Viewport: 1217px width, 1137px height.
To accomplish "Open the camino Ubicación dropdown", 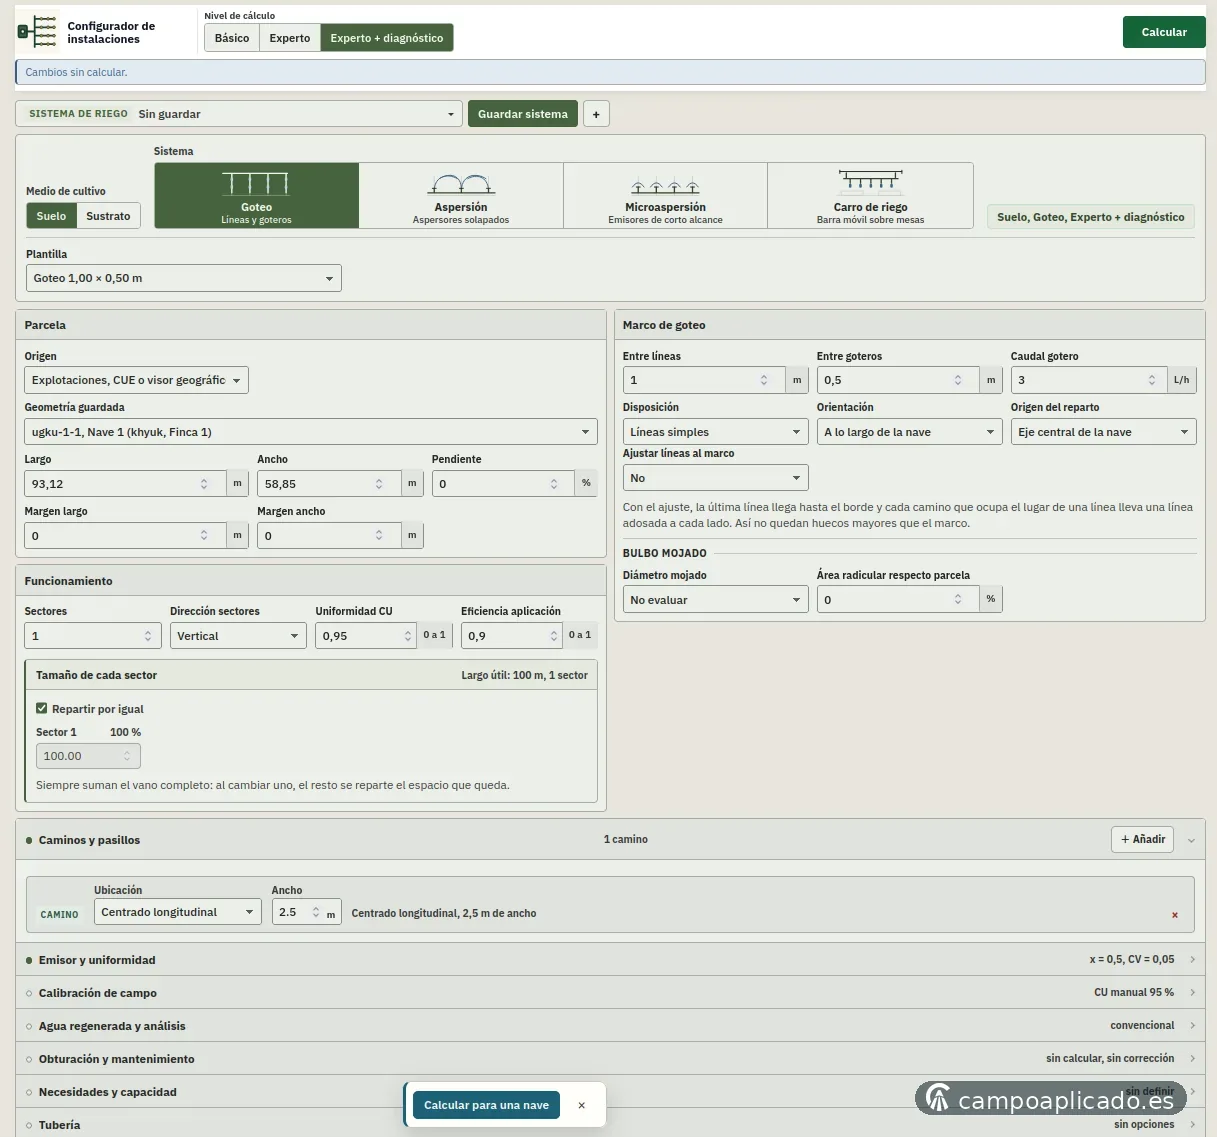I will (178, 912).
